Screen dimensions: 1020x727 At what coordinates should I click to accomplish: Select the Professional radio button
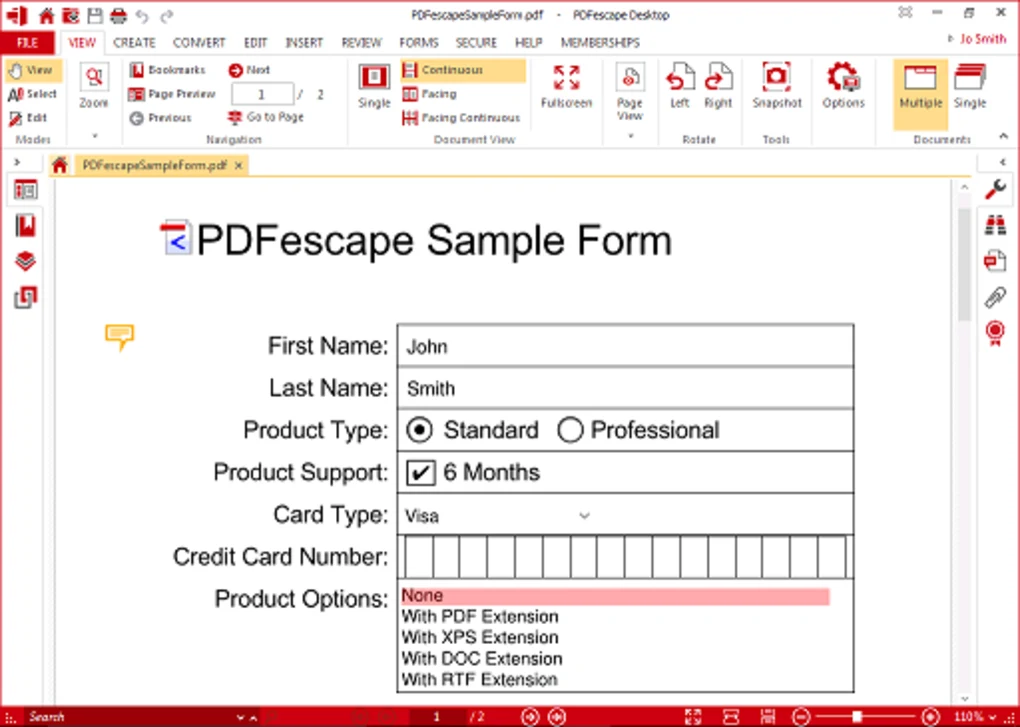(x=570, y=429)
